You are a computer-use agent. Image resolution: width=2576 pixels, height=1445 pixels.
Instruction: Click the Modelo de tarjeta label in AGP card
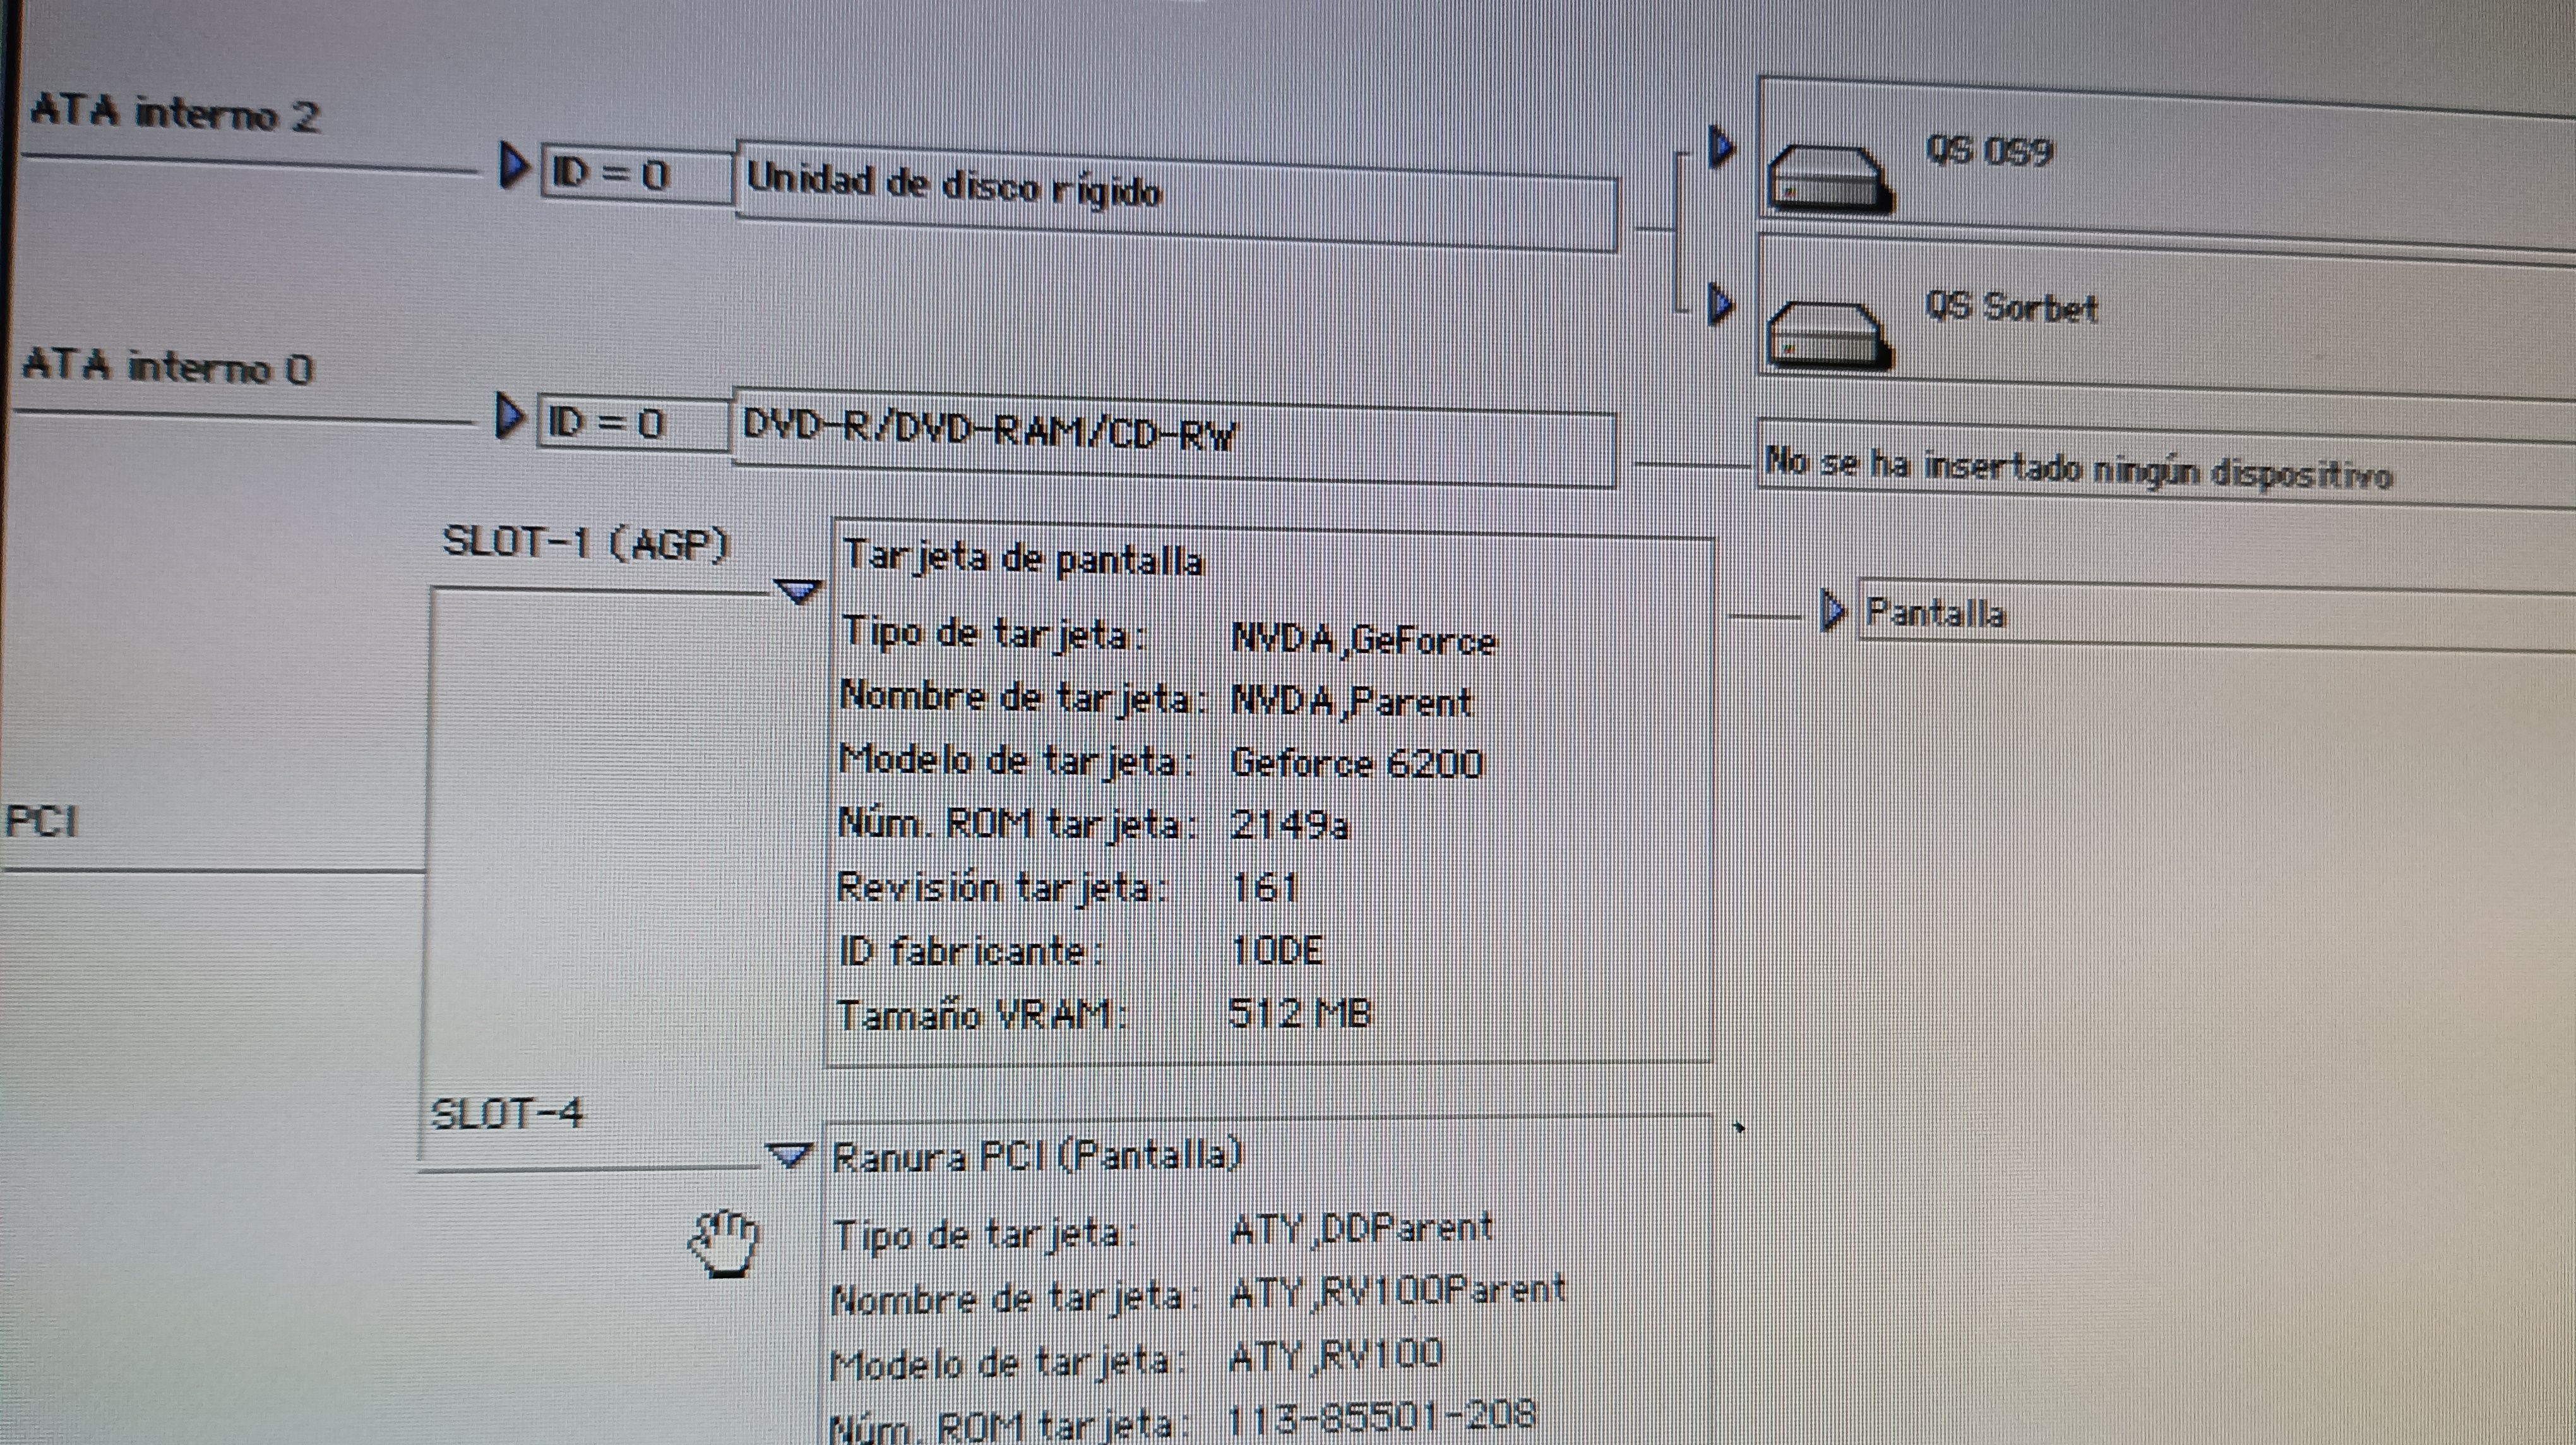(x=1017, y=761)
